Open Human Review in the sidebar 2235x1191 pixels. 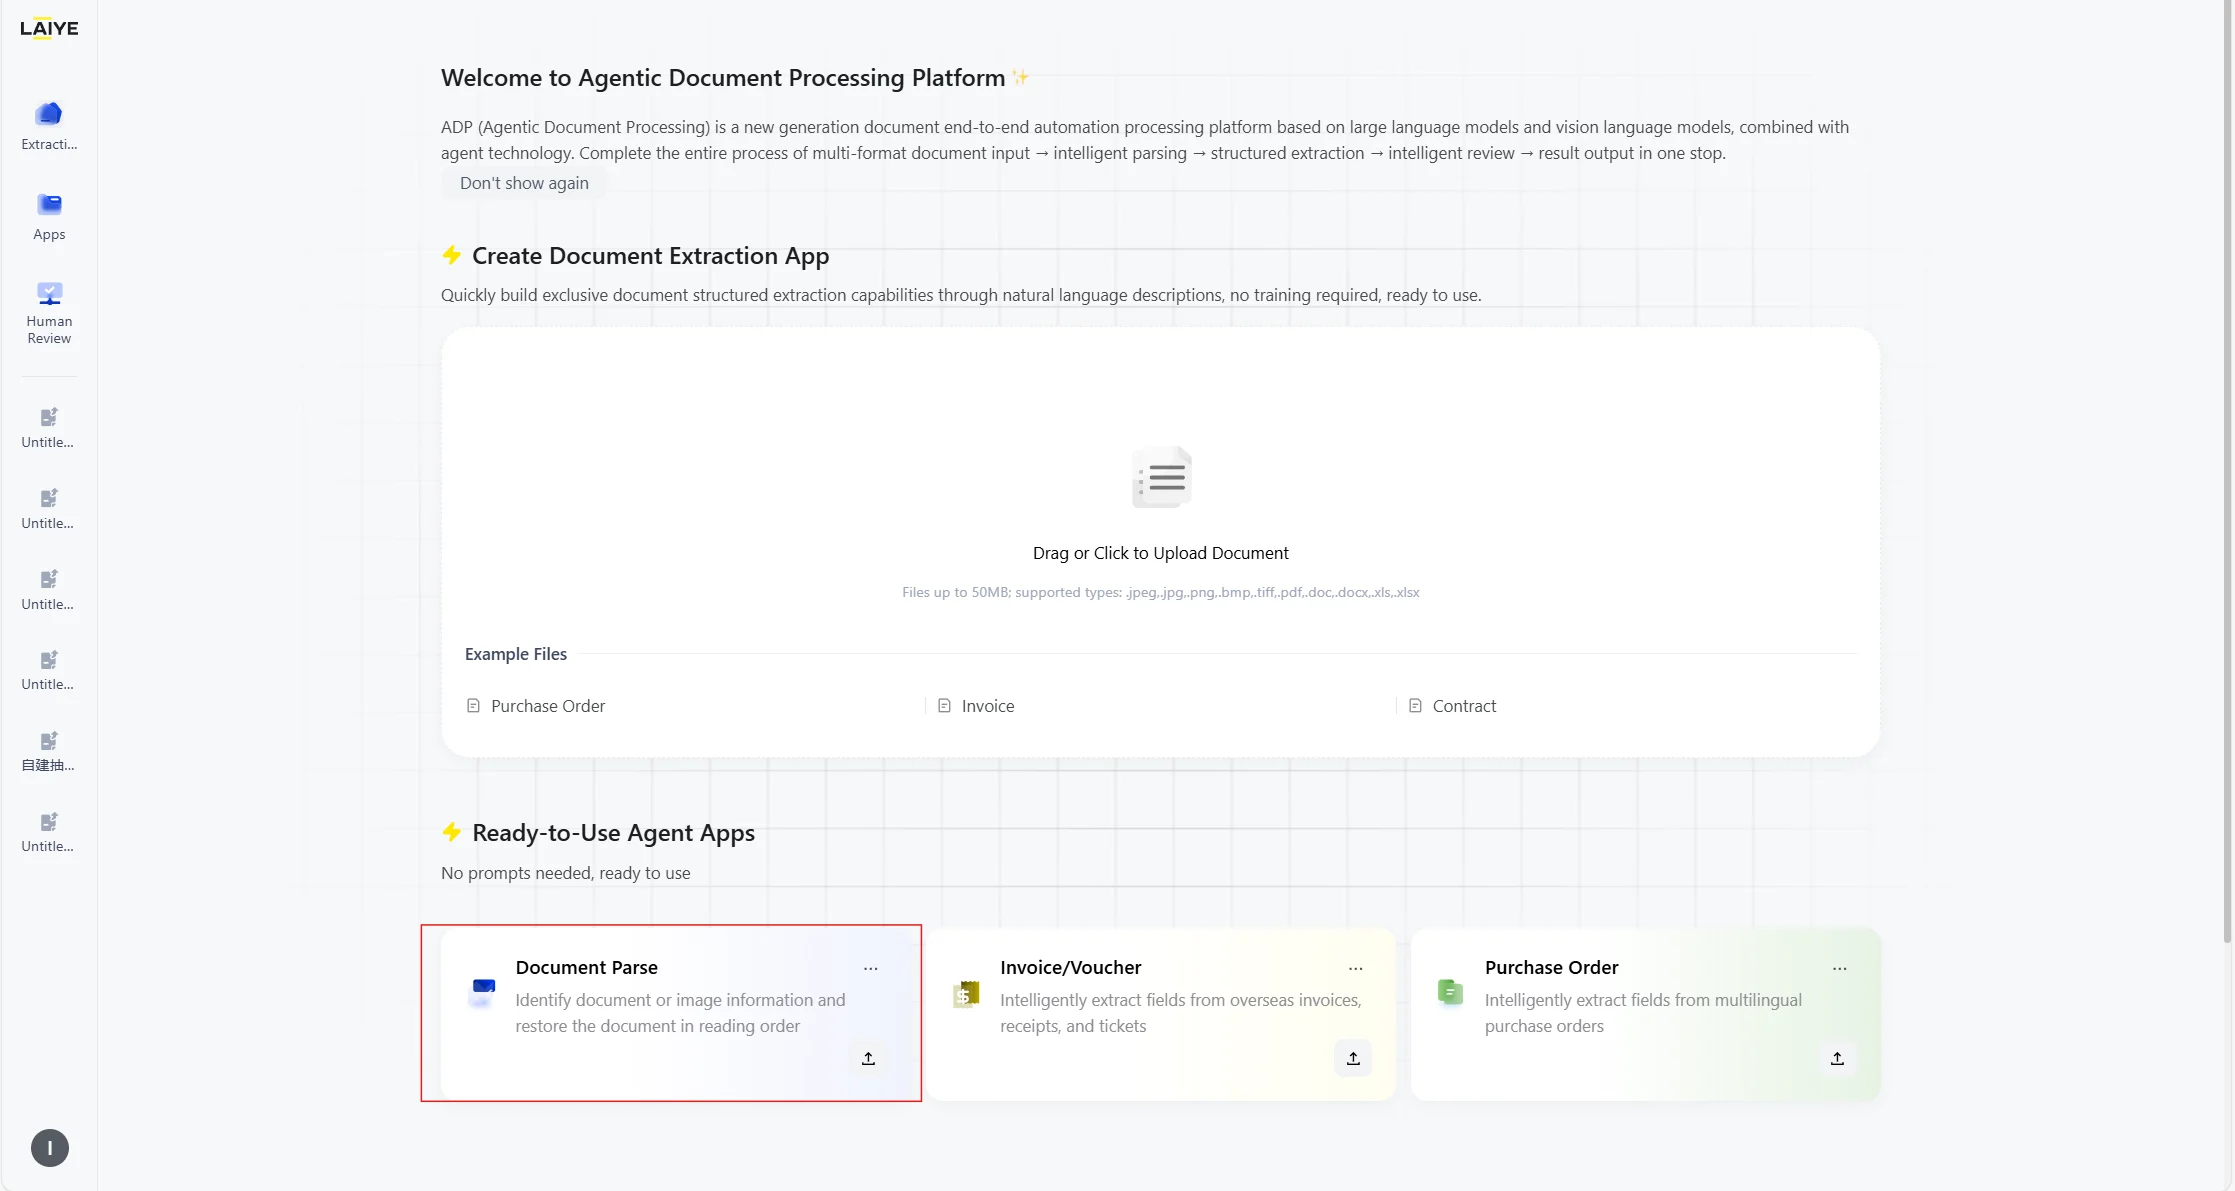(49, 313)
